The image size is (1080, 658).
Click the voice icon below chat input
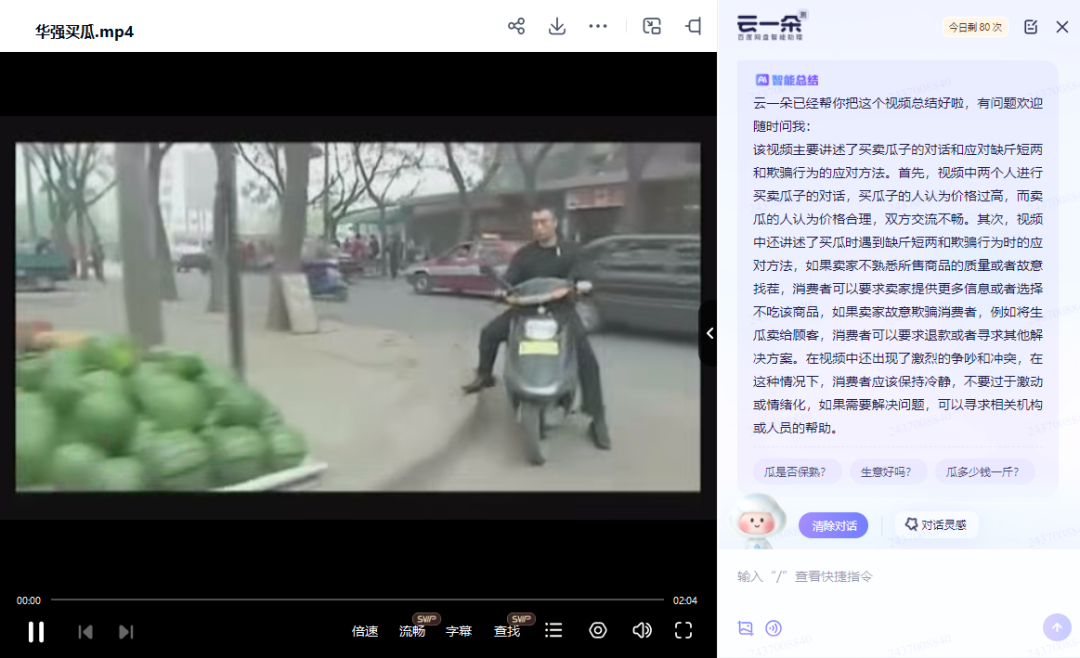point(773,628)
